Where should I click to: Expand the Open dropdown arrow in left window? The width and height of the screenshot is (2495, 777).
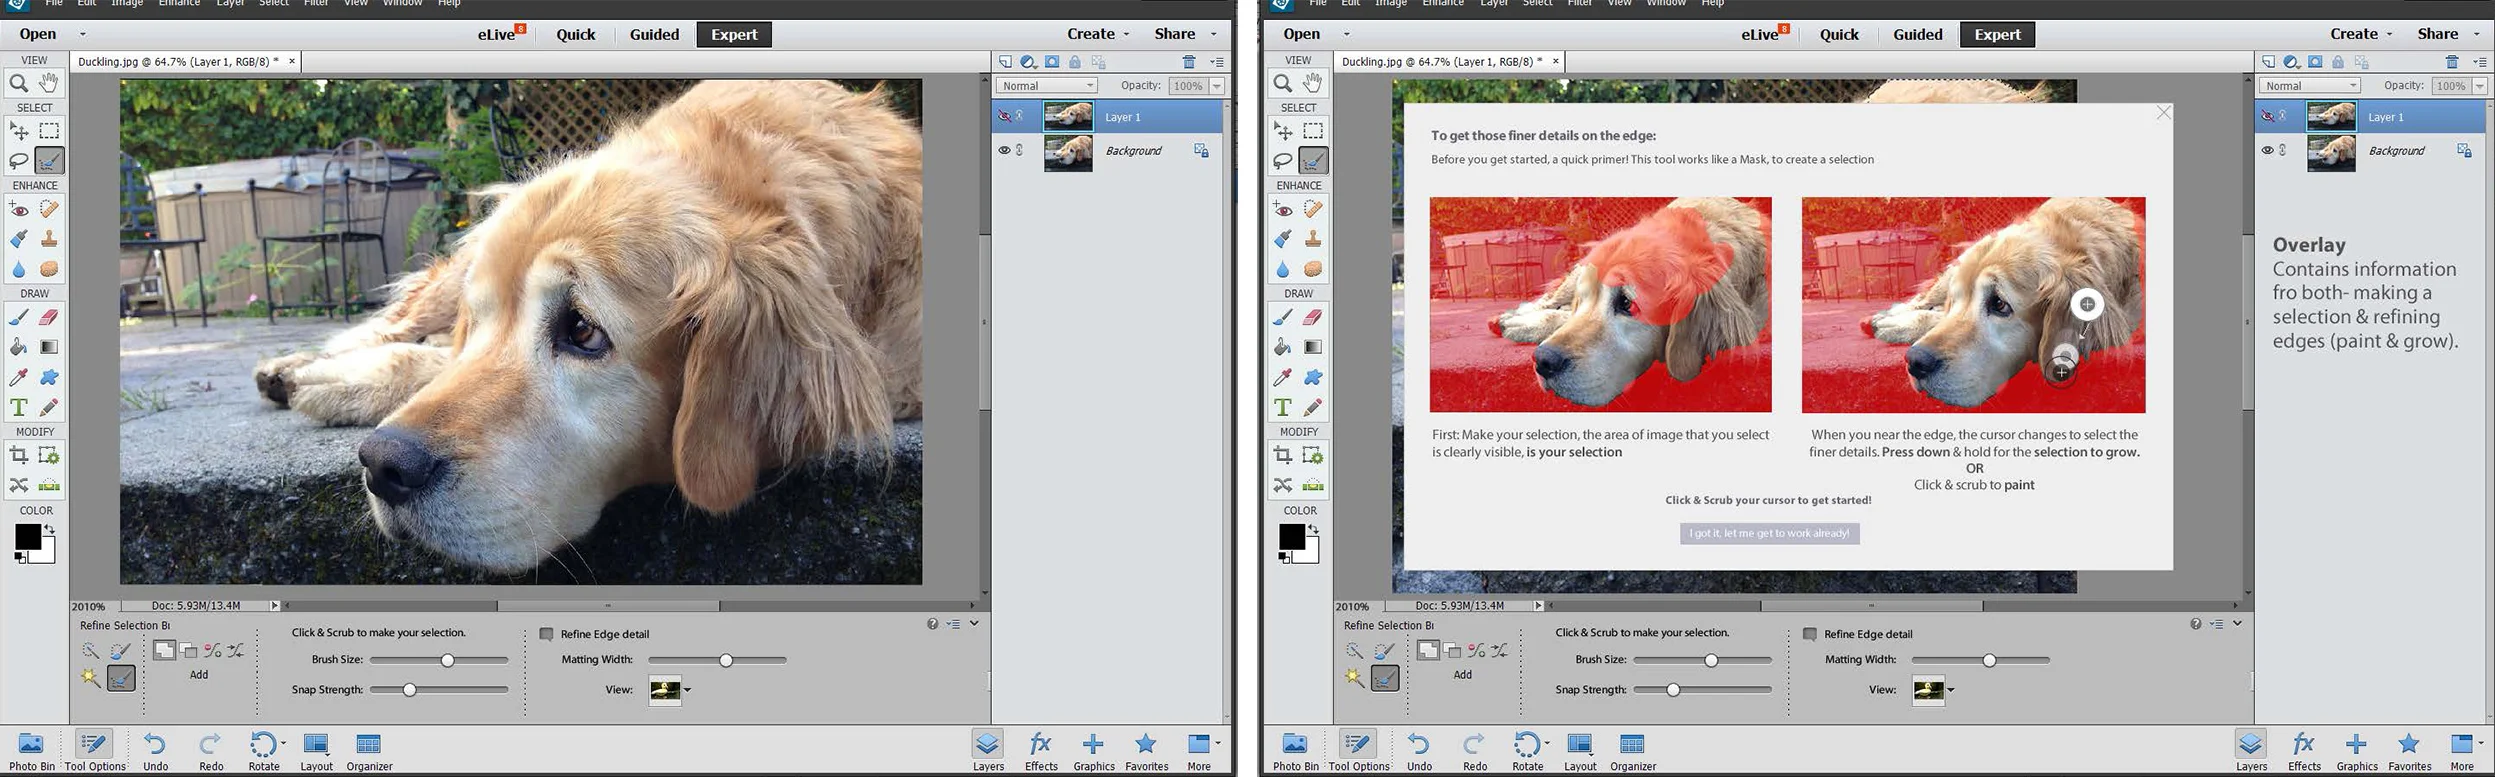(x=83, y=34)
